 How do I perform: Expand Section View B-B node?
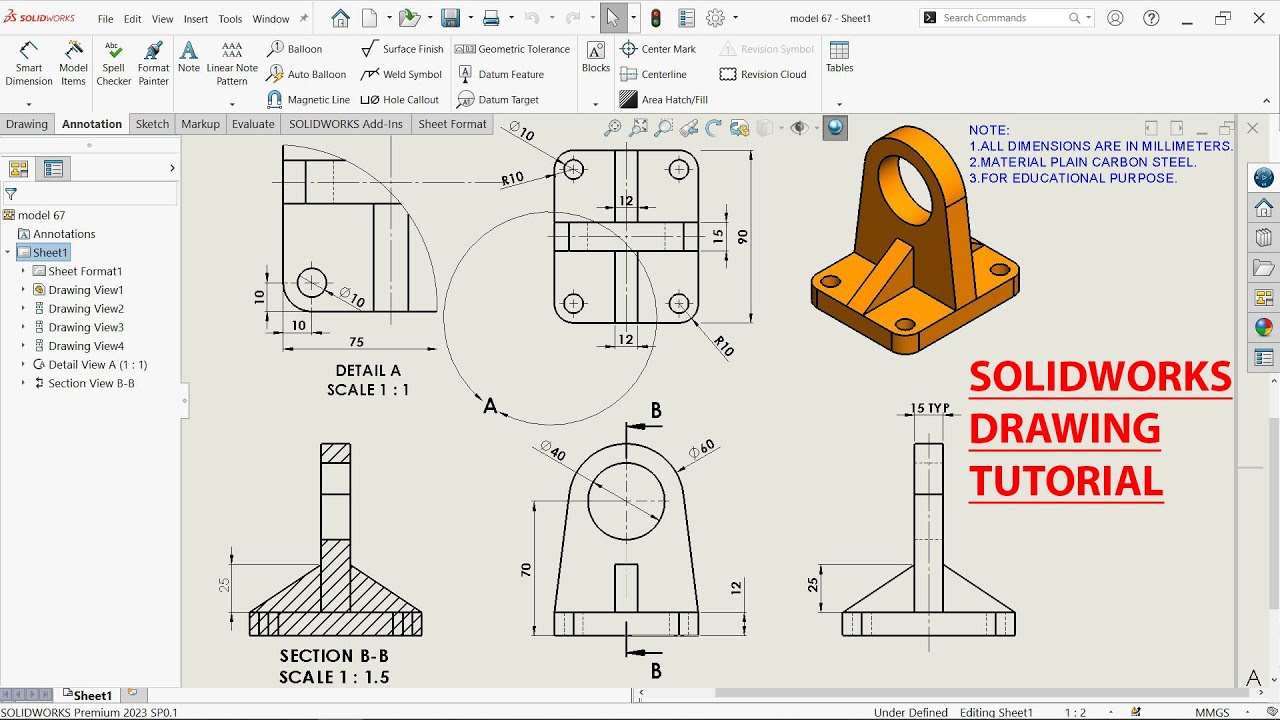pos(23,383)
